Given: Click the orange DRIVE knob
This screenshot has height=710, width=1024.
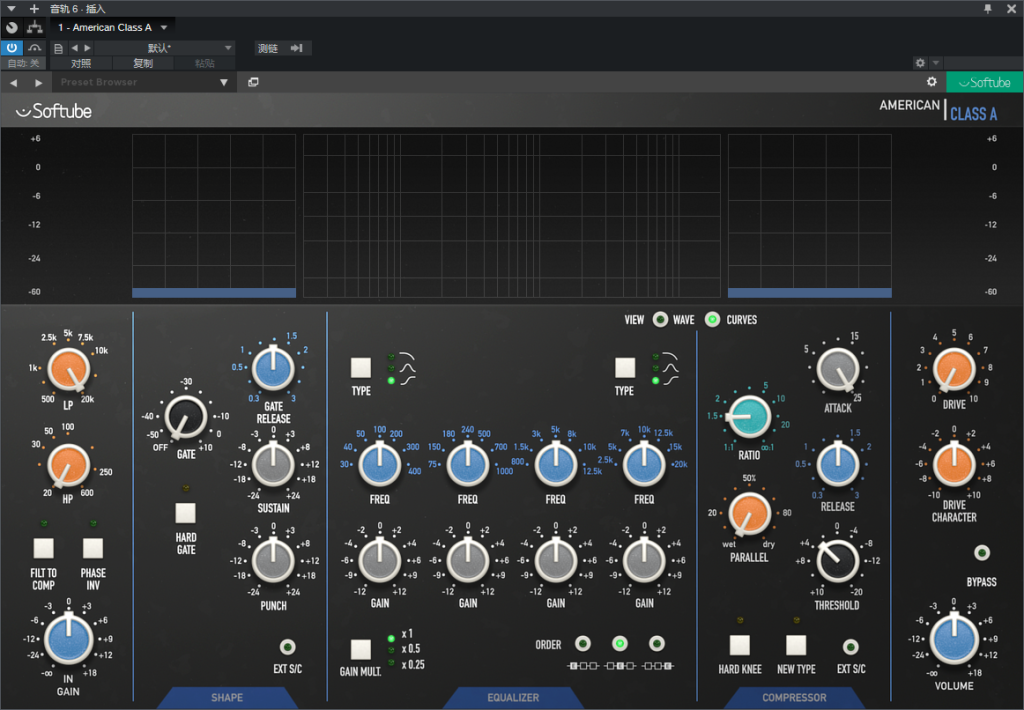Looking at the screenshot, I should (954, 369).
